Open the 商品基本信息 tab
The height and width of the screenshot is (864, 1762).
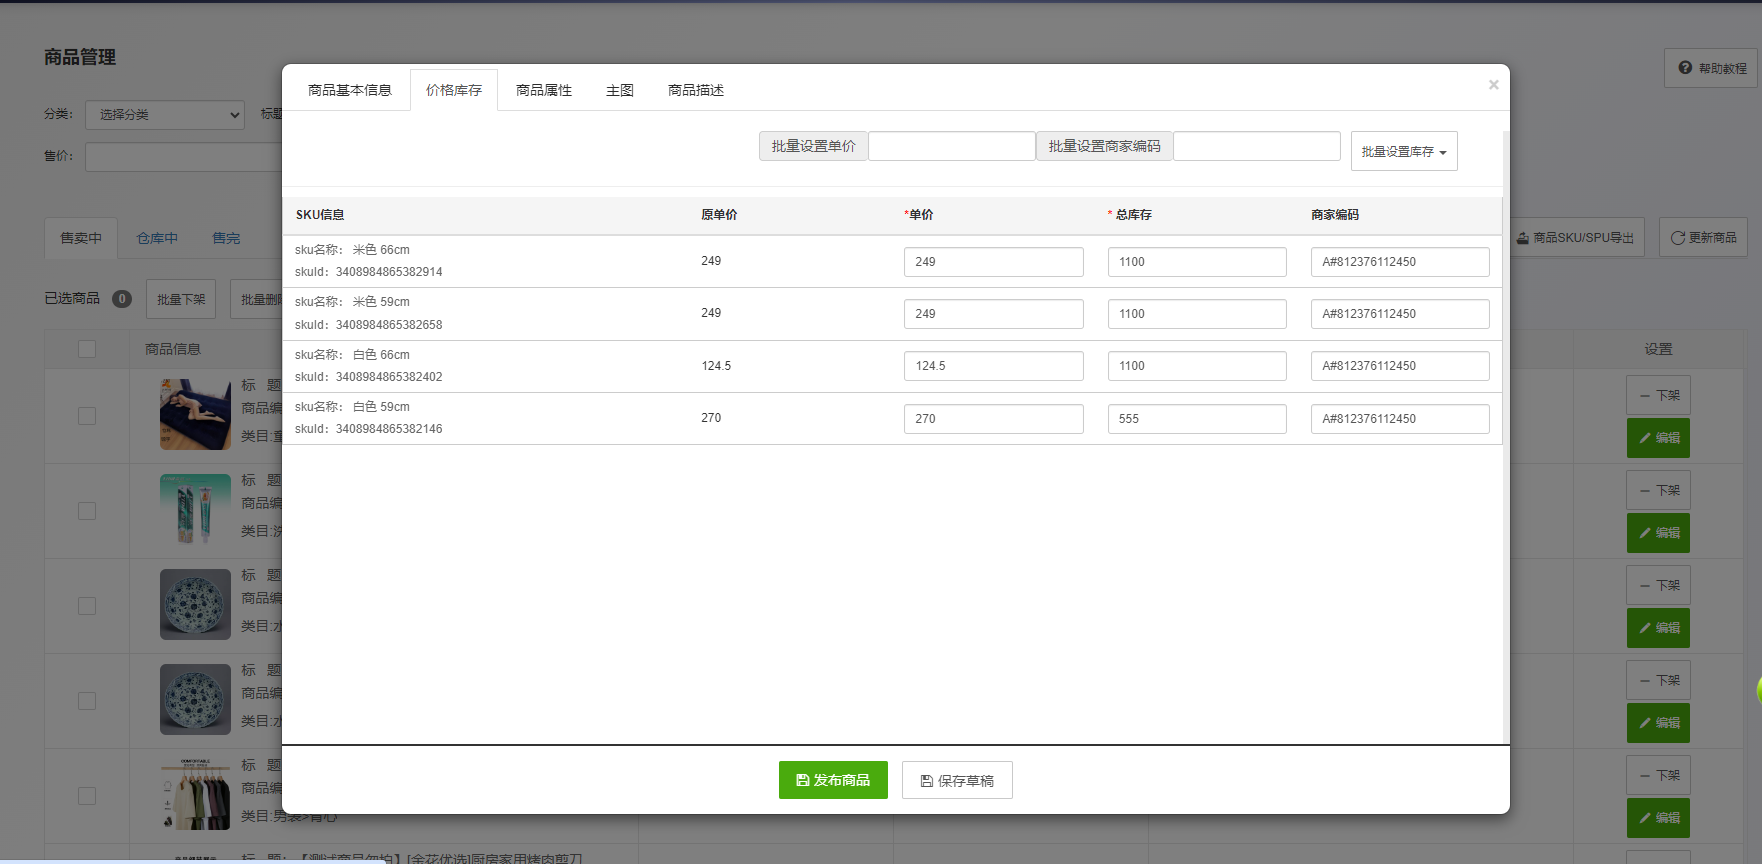pyautogui.click(x=349, y=90)
